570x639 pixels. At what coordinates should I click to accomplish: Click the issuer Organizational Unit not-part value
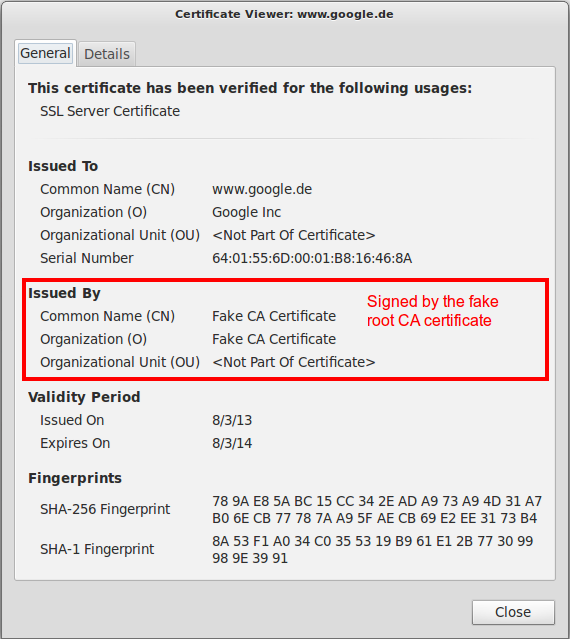294,362
